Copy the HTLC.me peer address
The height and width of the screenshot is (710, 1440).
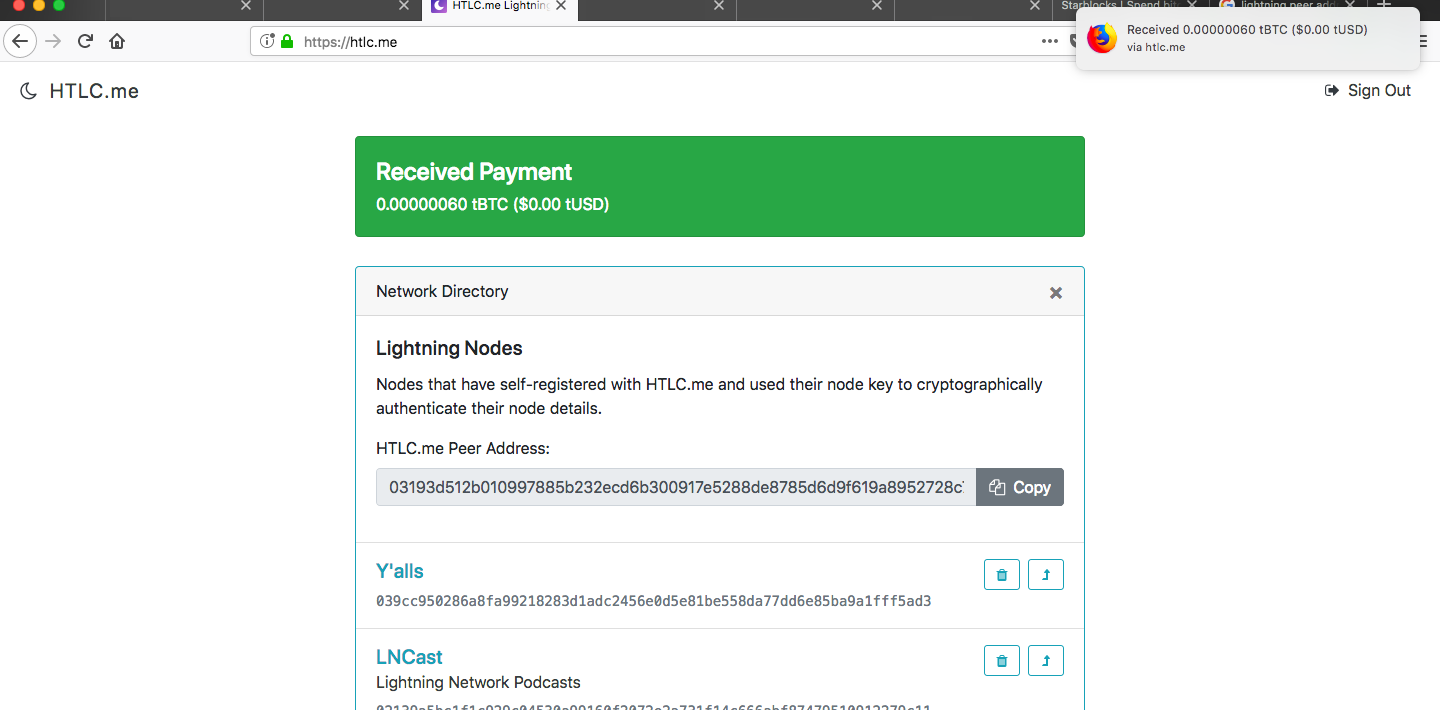1020,487
